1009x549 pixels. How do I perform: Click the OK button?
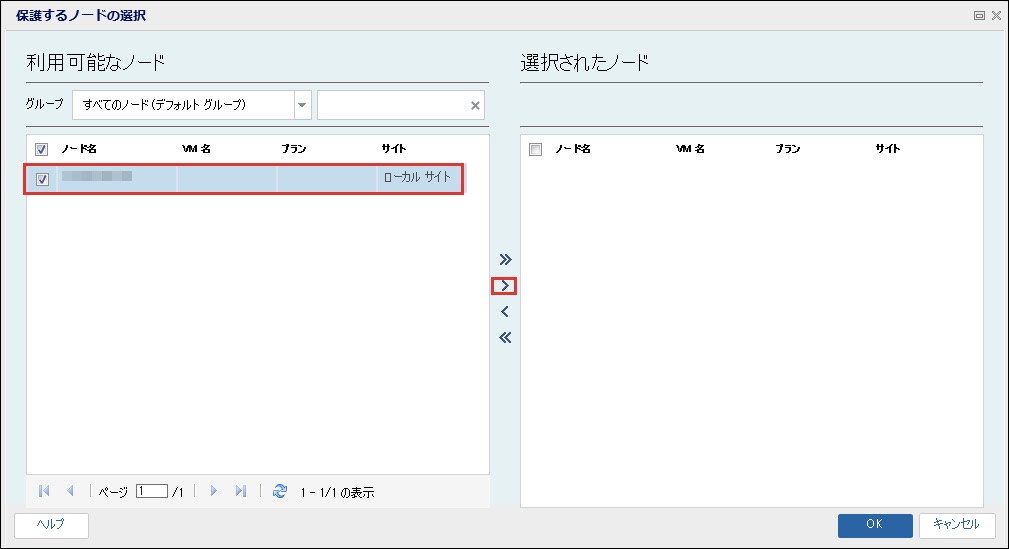tap(875, 525)
